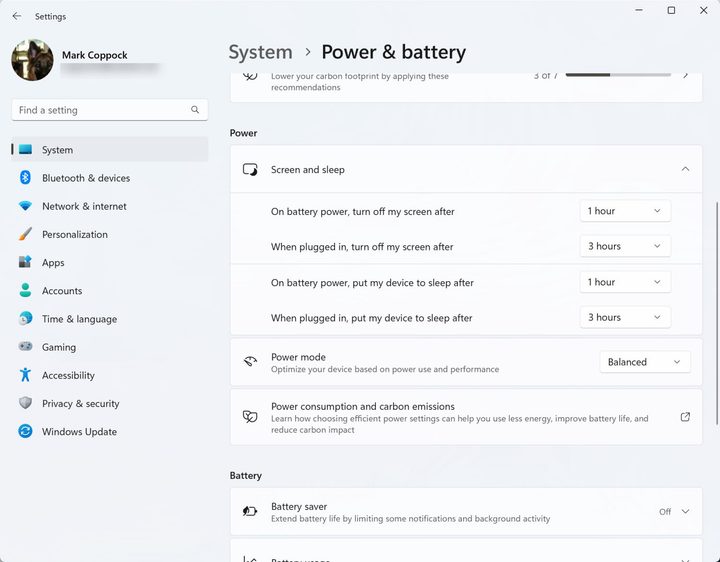
Task: Click Power mode title text
Action: [x=298, y=357]
